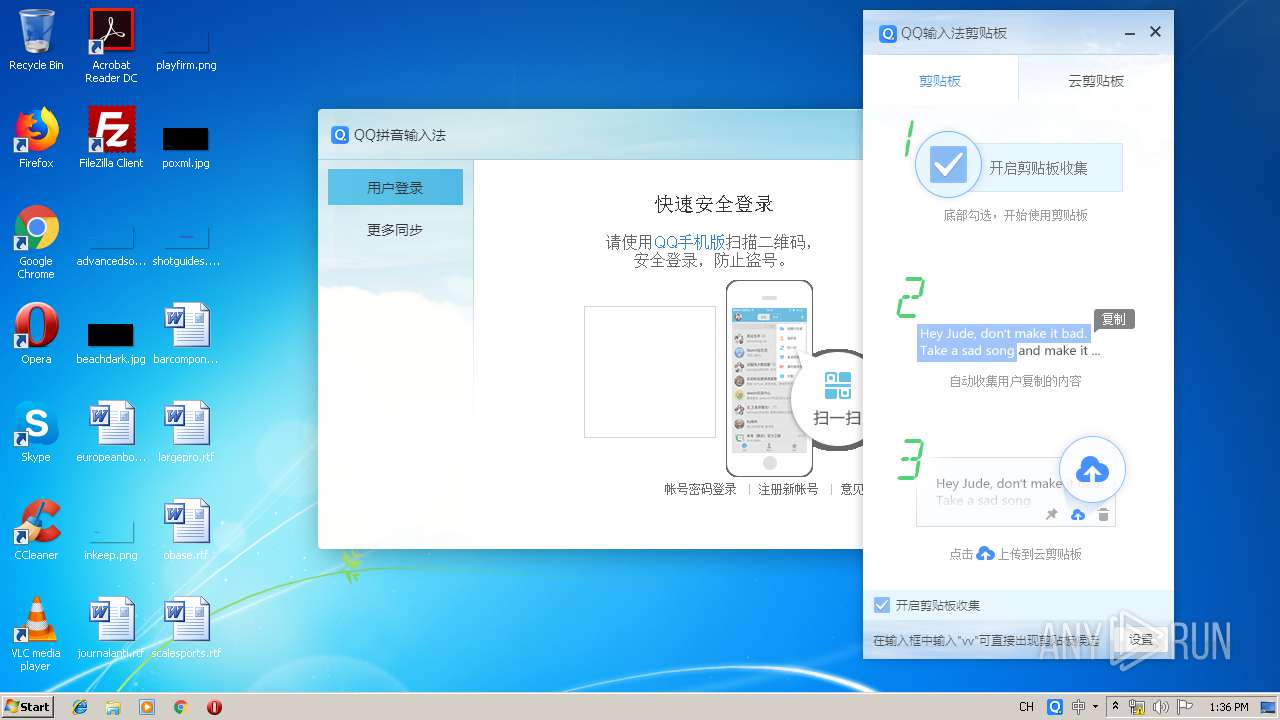
Task: Click the blank QR code box
Action: pos(650,372)
